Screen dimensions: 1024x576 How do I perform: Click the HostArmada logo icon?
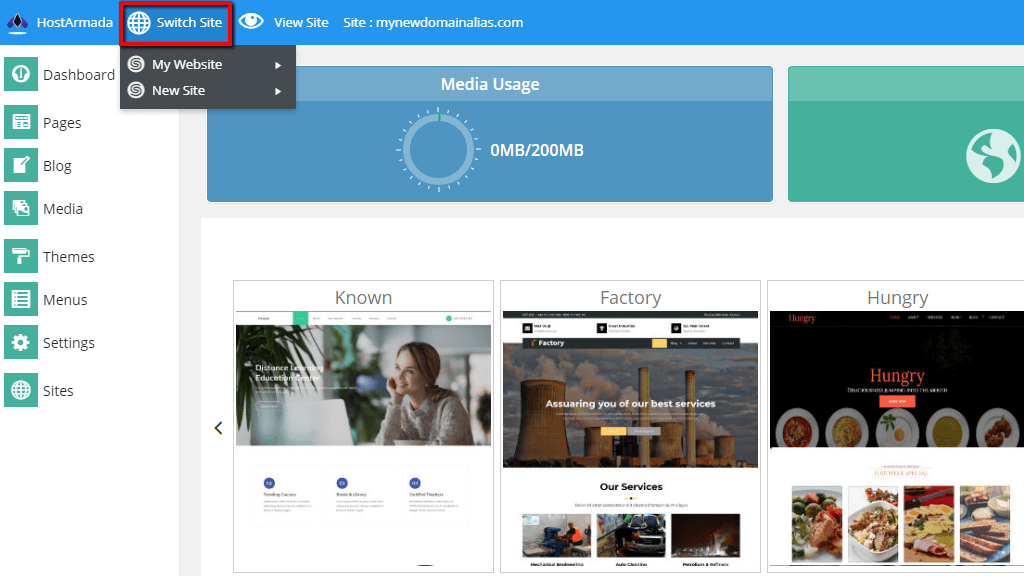(x=18, y=23)
